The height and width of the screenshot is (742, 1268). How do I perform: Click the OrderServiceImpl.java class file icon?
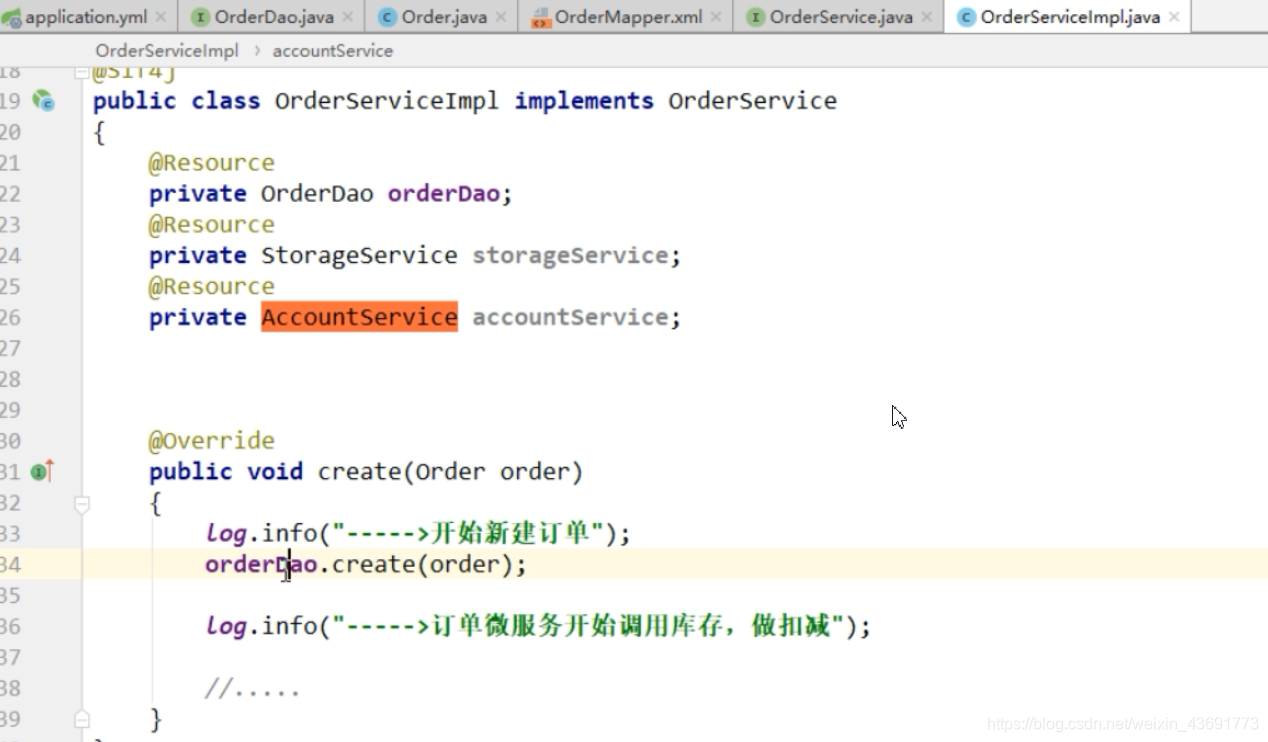[966, 17]
